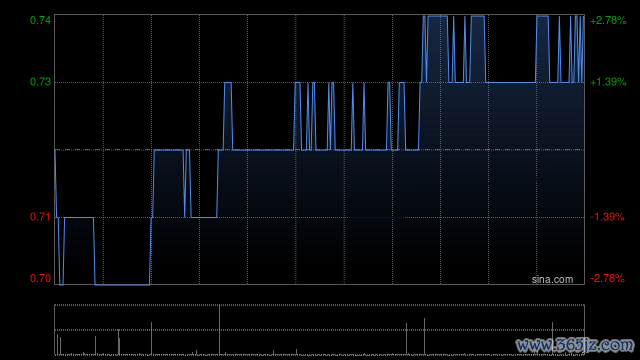Click the -2.78% percentage label
The image size is (640, 360).
tap(607, 278)
